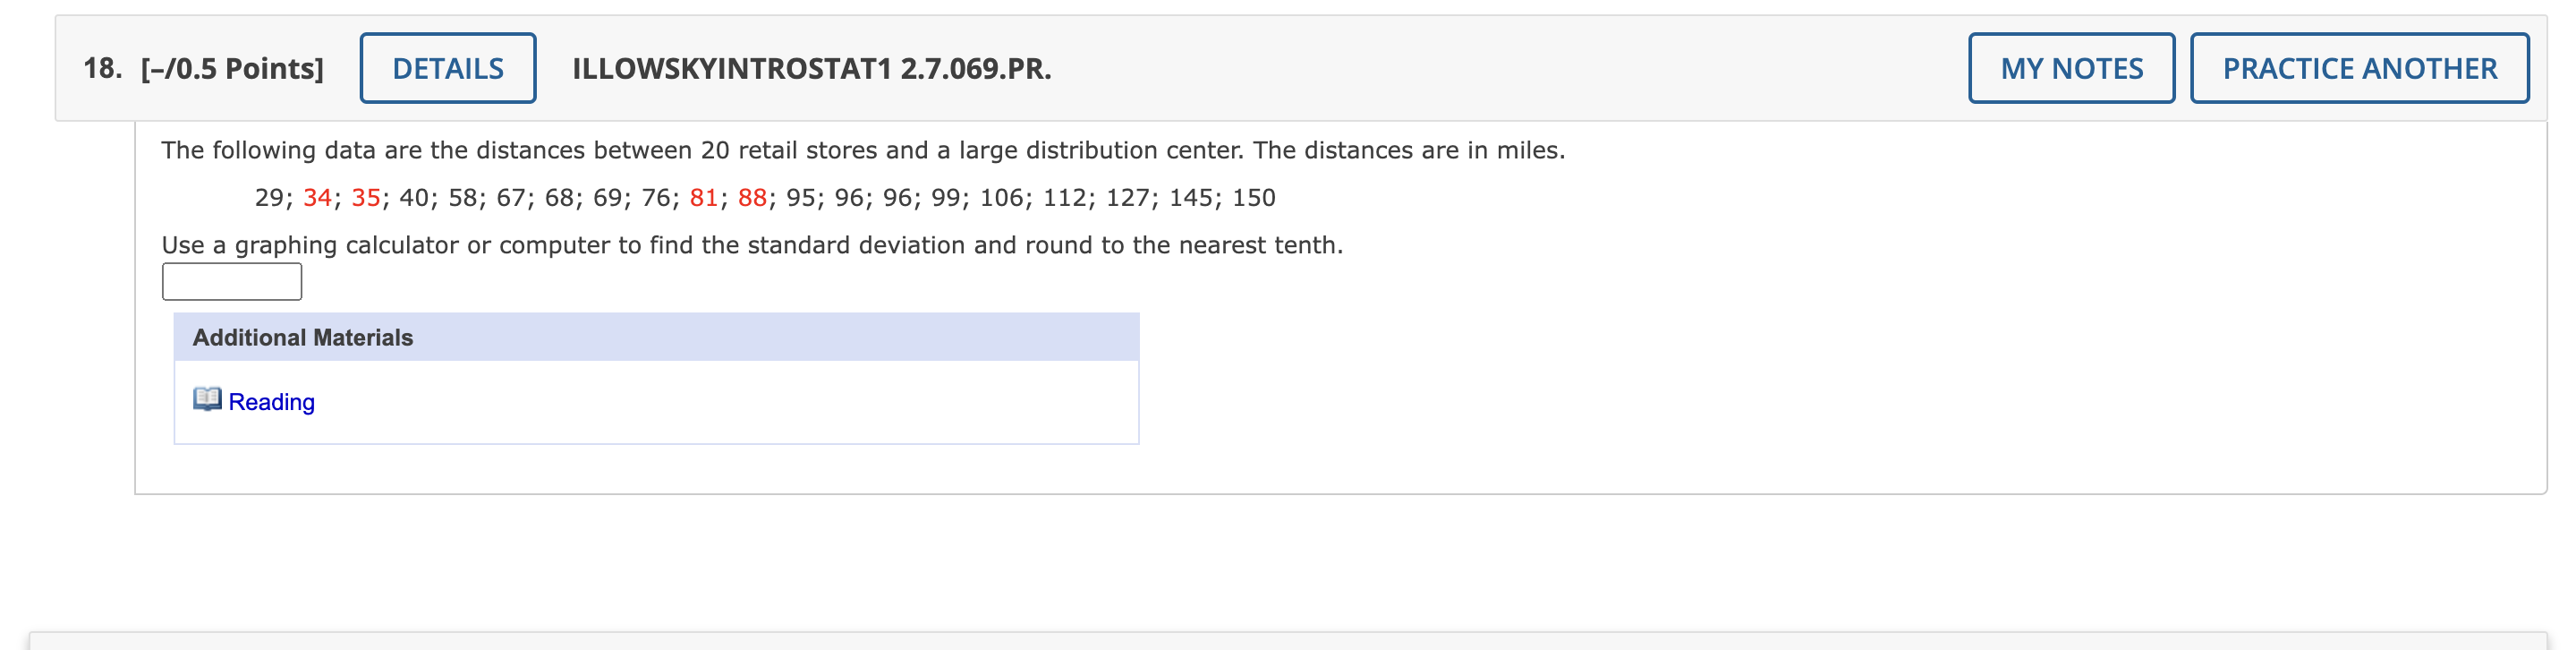Click inside the standard deviation answer box
Viewport: 2576px width, 650px height.
click(x=230, y=280)
